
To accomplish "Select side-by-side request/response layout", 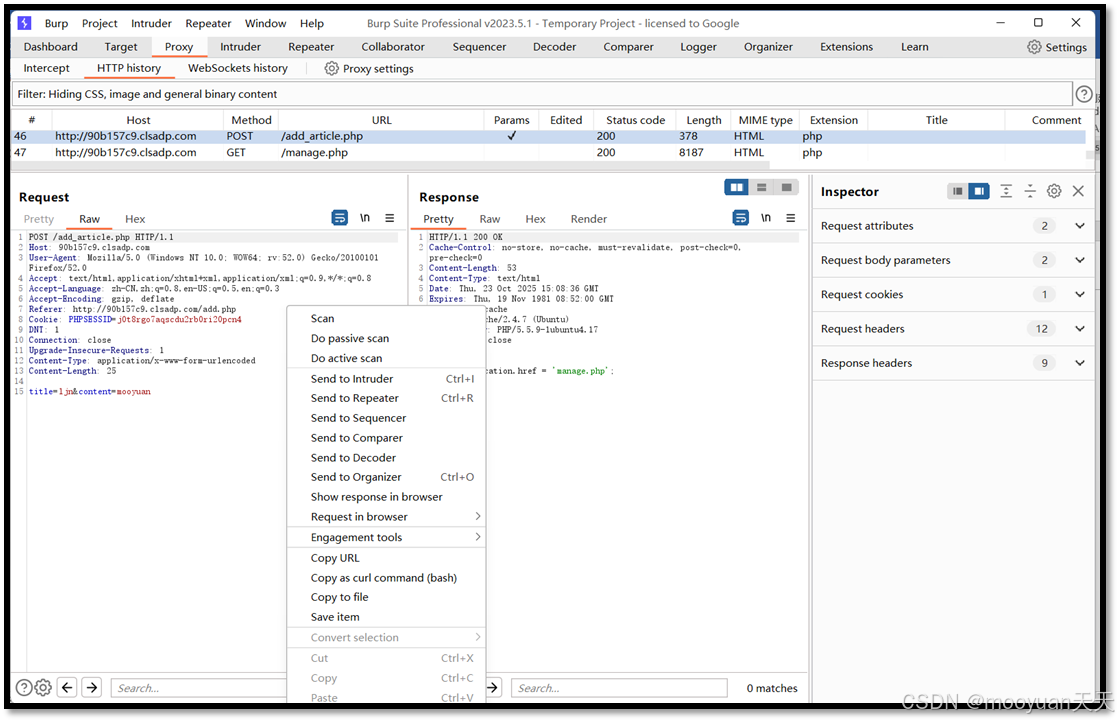I will click(736, 187).
